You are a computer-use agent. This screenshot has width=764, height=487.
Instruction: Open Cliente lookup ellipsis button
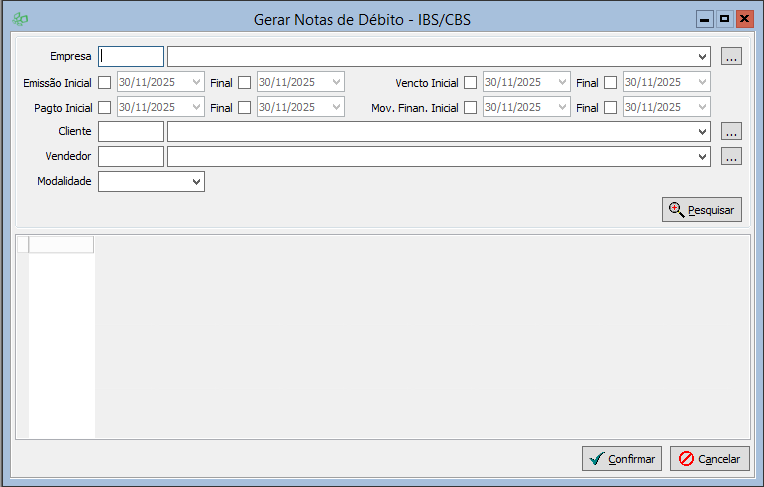tap(731, 131)
